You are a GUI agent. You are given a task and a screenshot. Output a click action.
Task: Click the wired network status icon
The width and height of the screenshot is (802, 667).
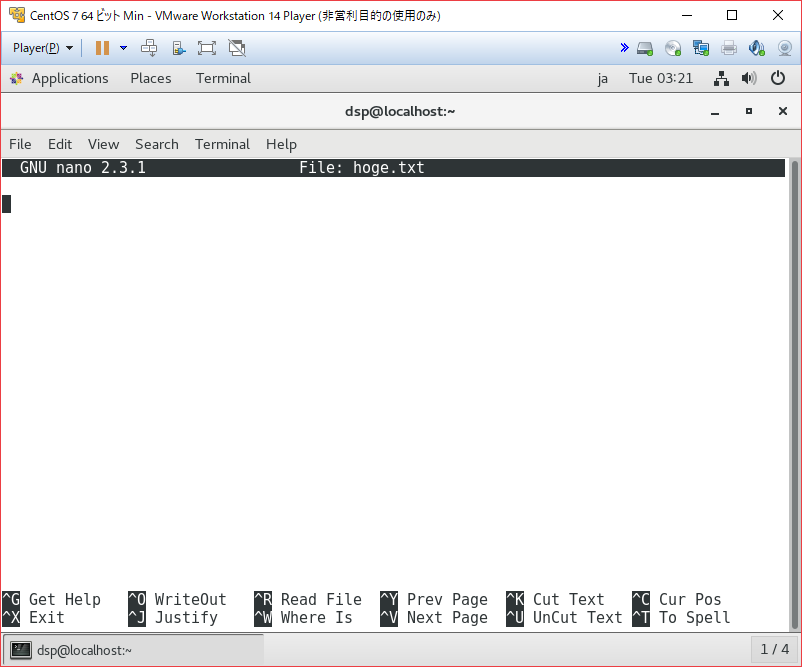[x=722, y=78]
